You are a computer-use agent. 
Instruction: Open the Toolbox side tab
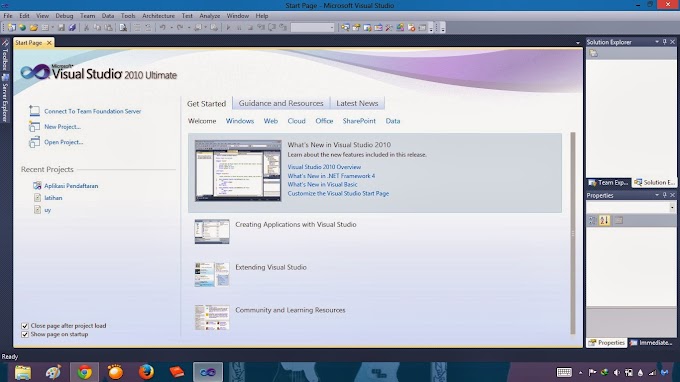tap(5, 54)
